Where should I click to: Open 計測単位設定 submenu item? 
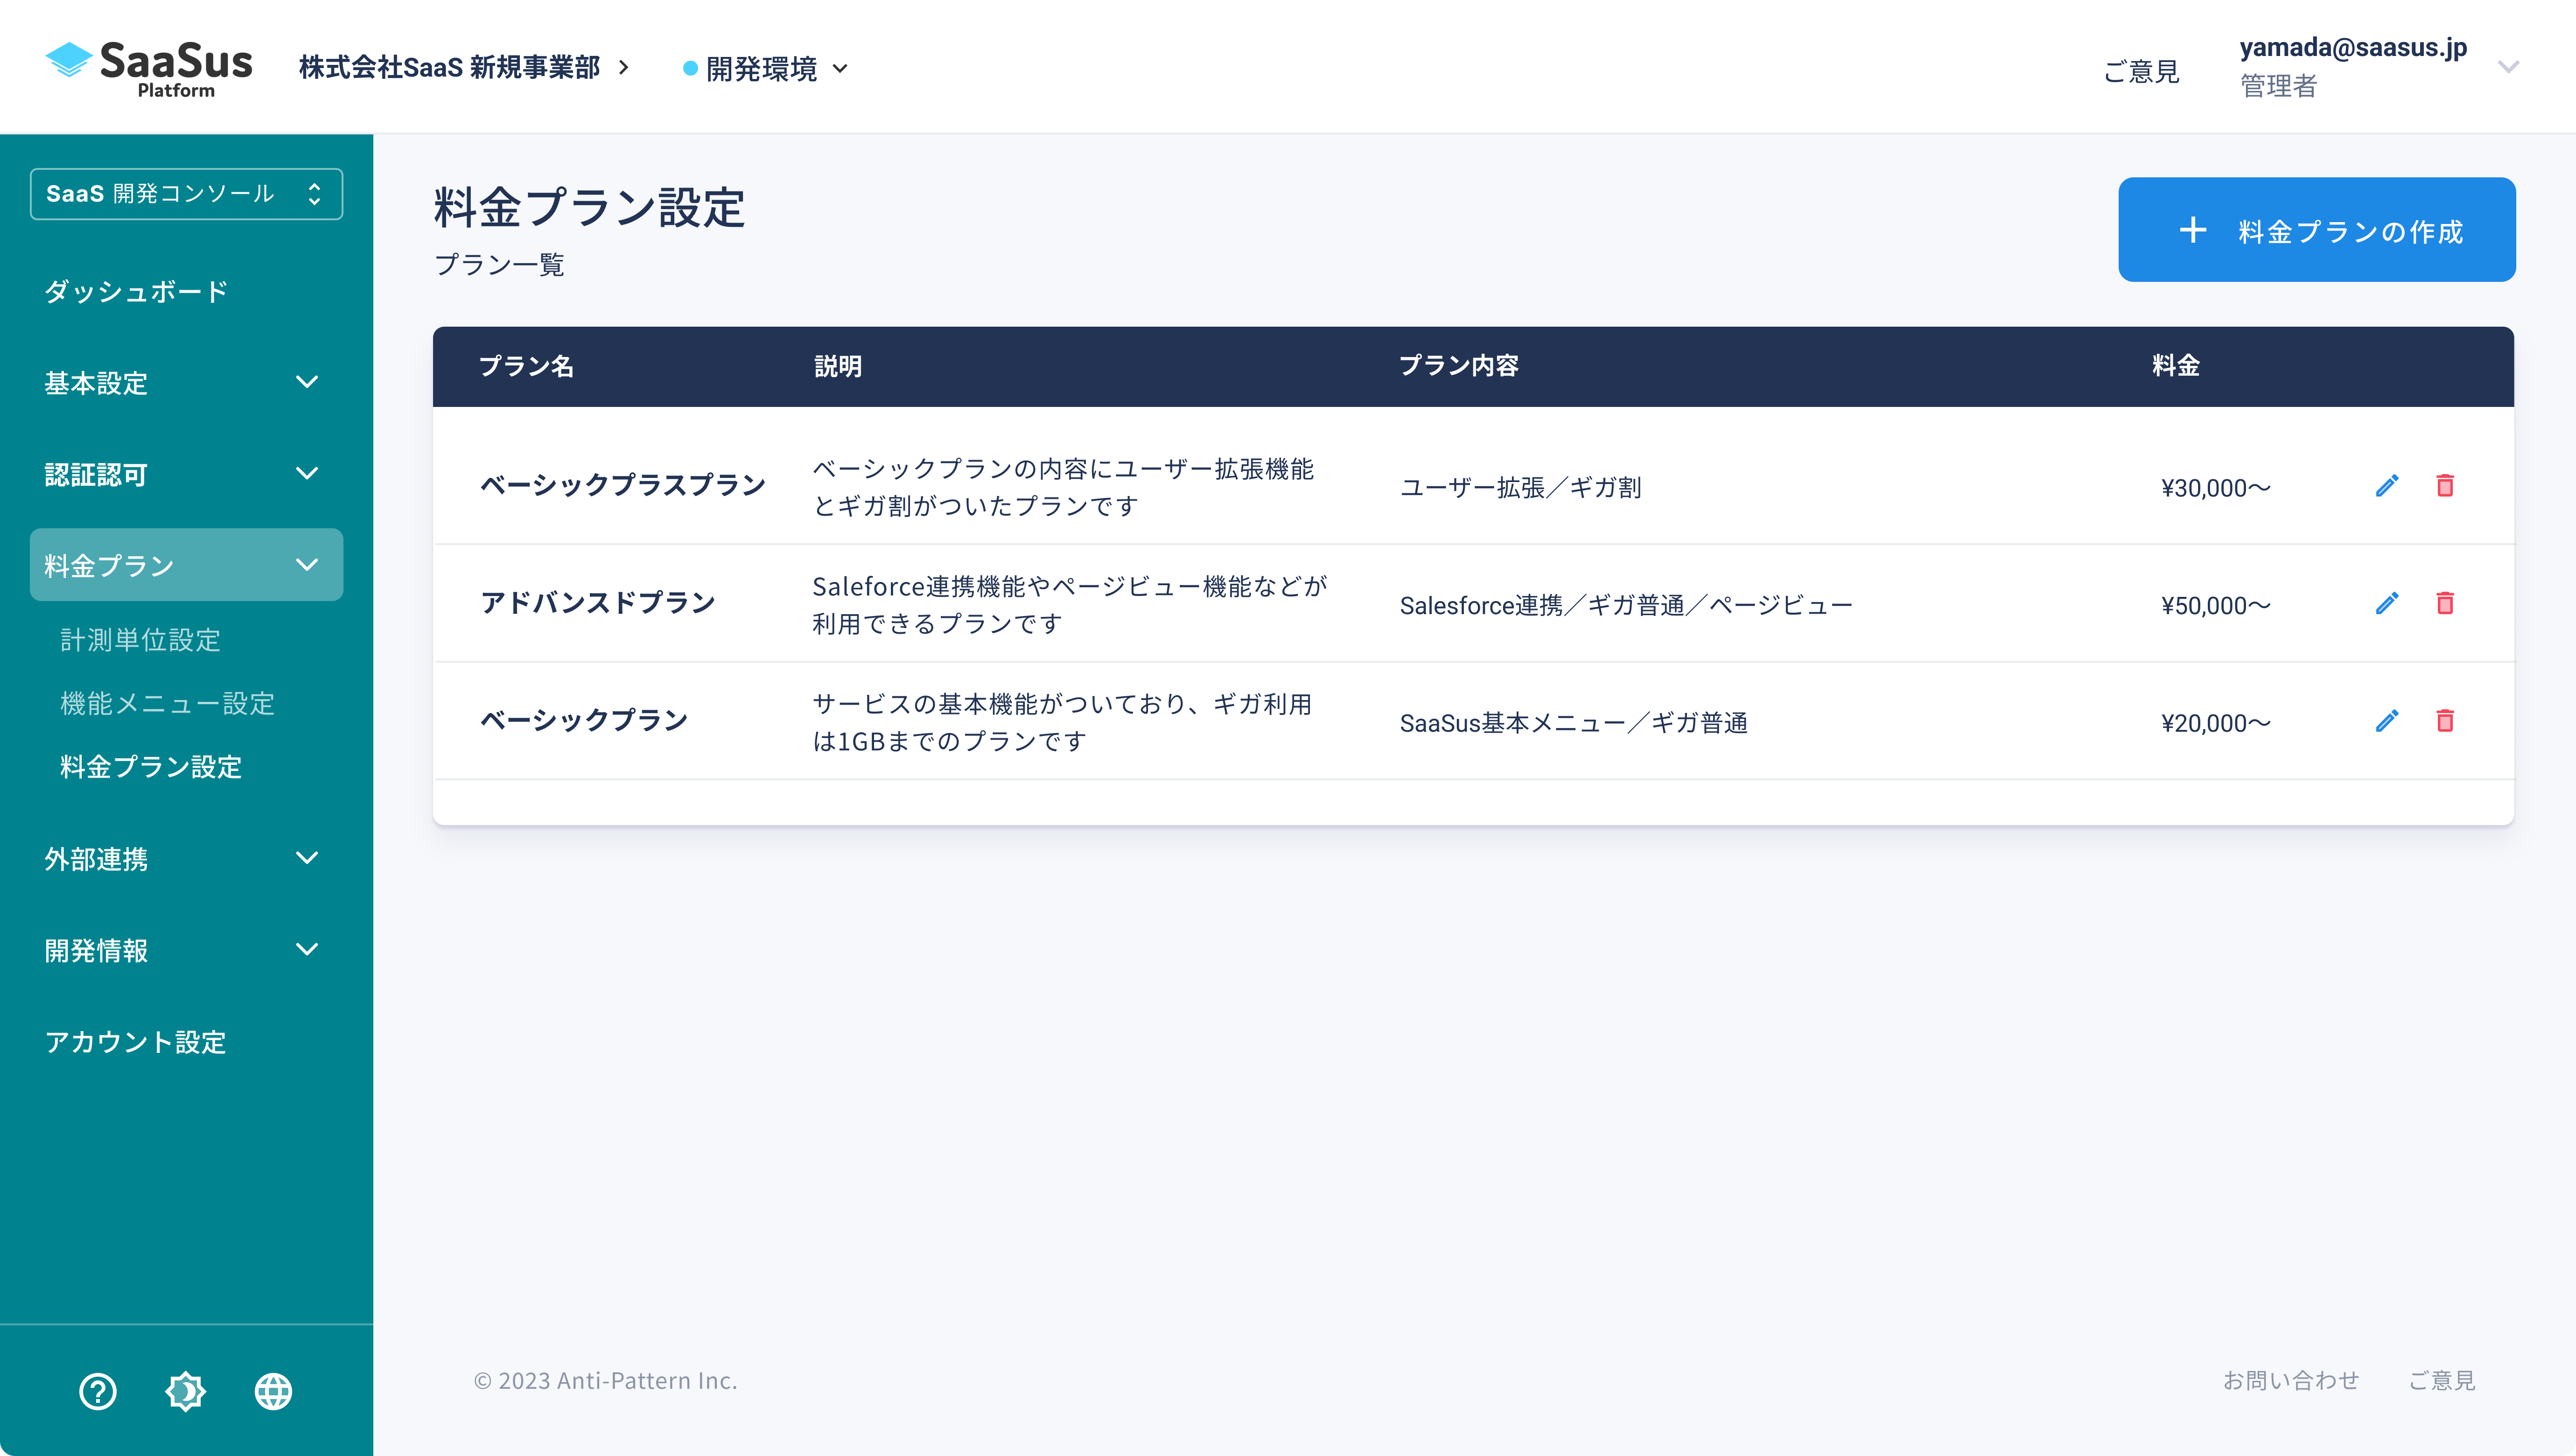click(x=141, y=640)
